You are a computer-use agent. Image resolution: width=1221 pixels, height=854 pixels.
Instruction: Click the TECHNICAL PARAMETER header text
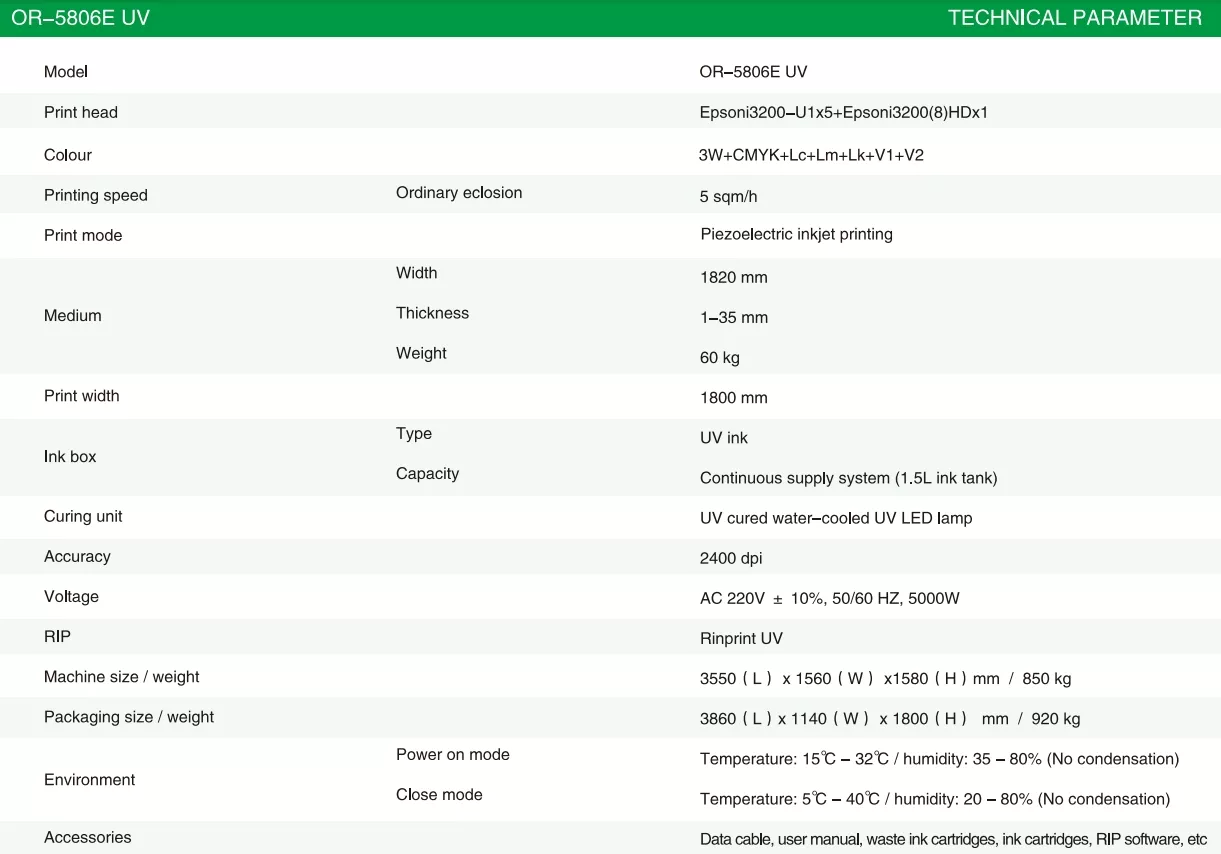(x=1074, y=18)
